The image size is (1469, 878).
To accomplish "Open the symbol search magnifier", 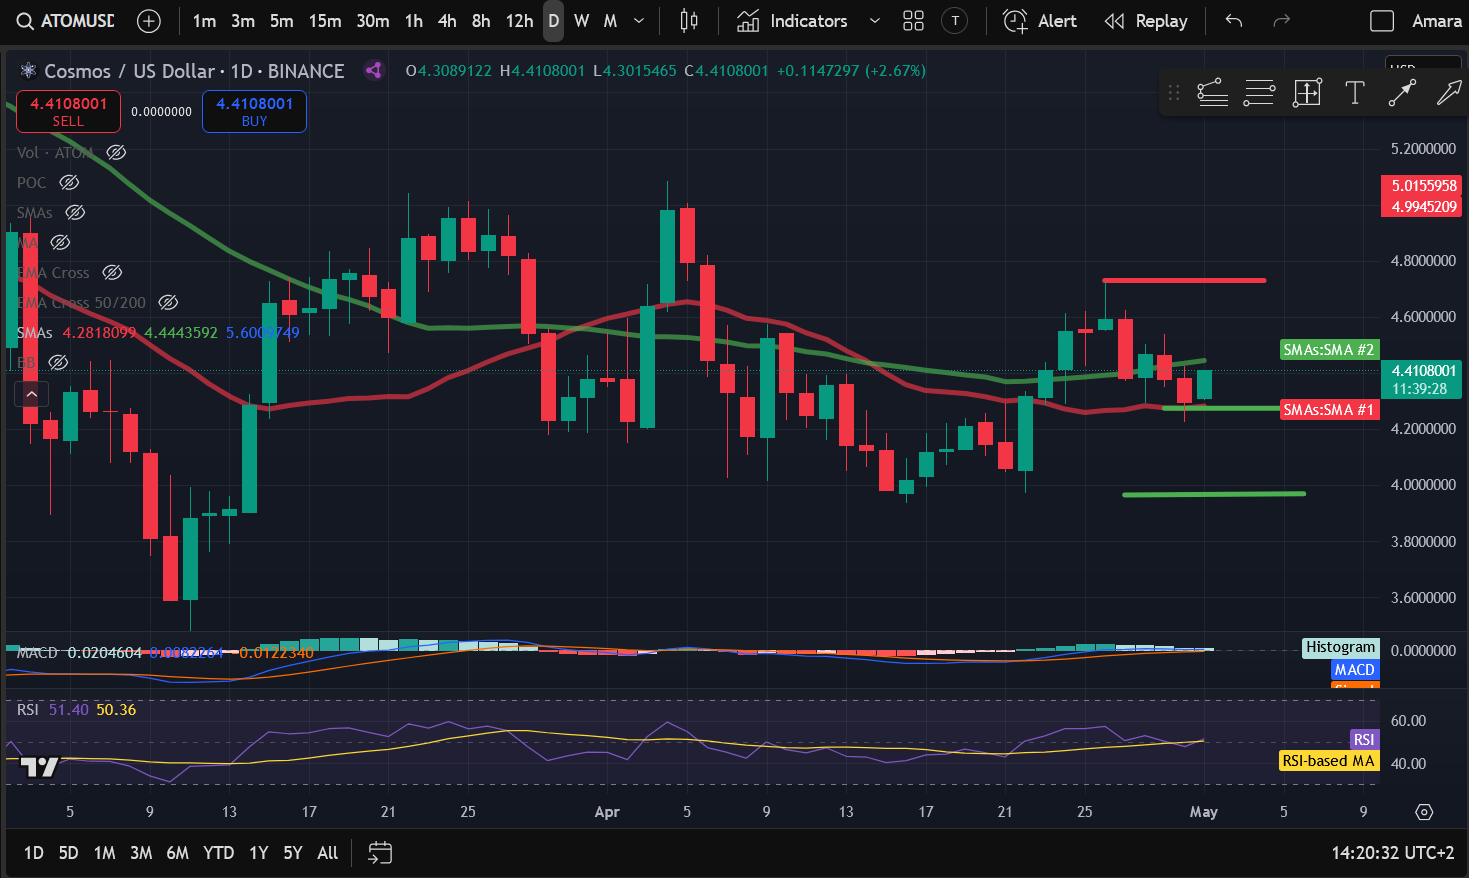I will click(24, 20).
